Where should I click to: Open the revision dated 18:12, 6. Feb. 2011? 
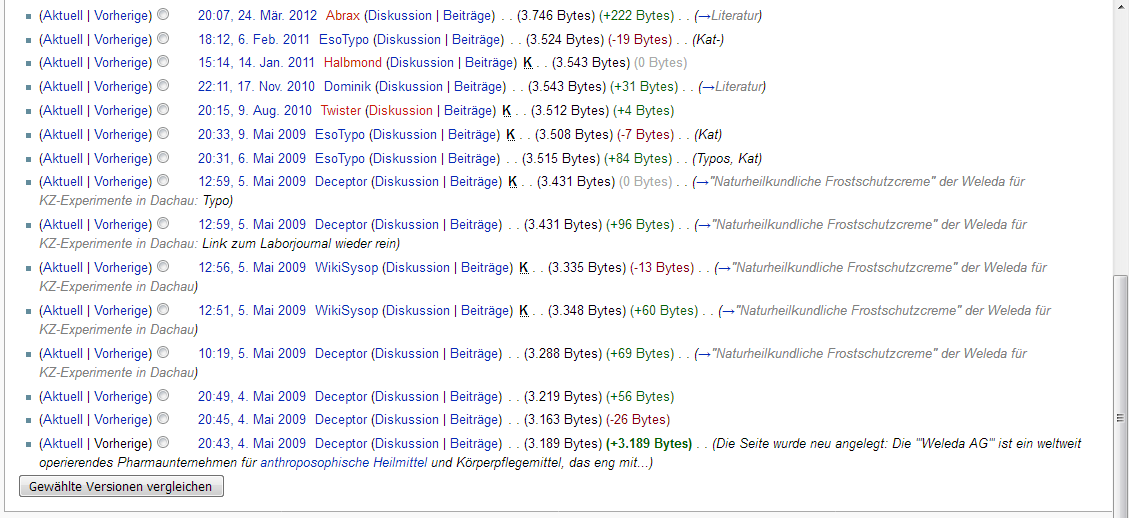coord(253,40)
